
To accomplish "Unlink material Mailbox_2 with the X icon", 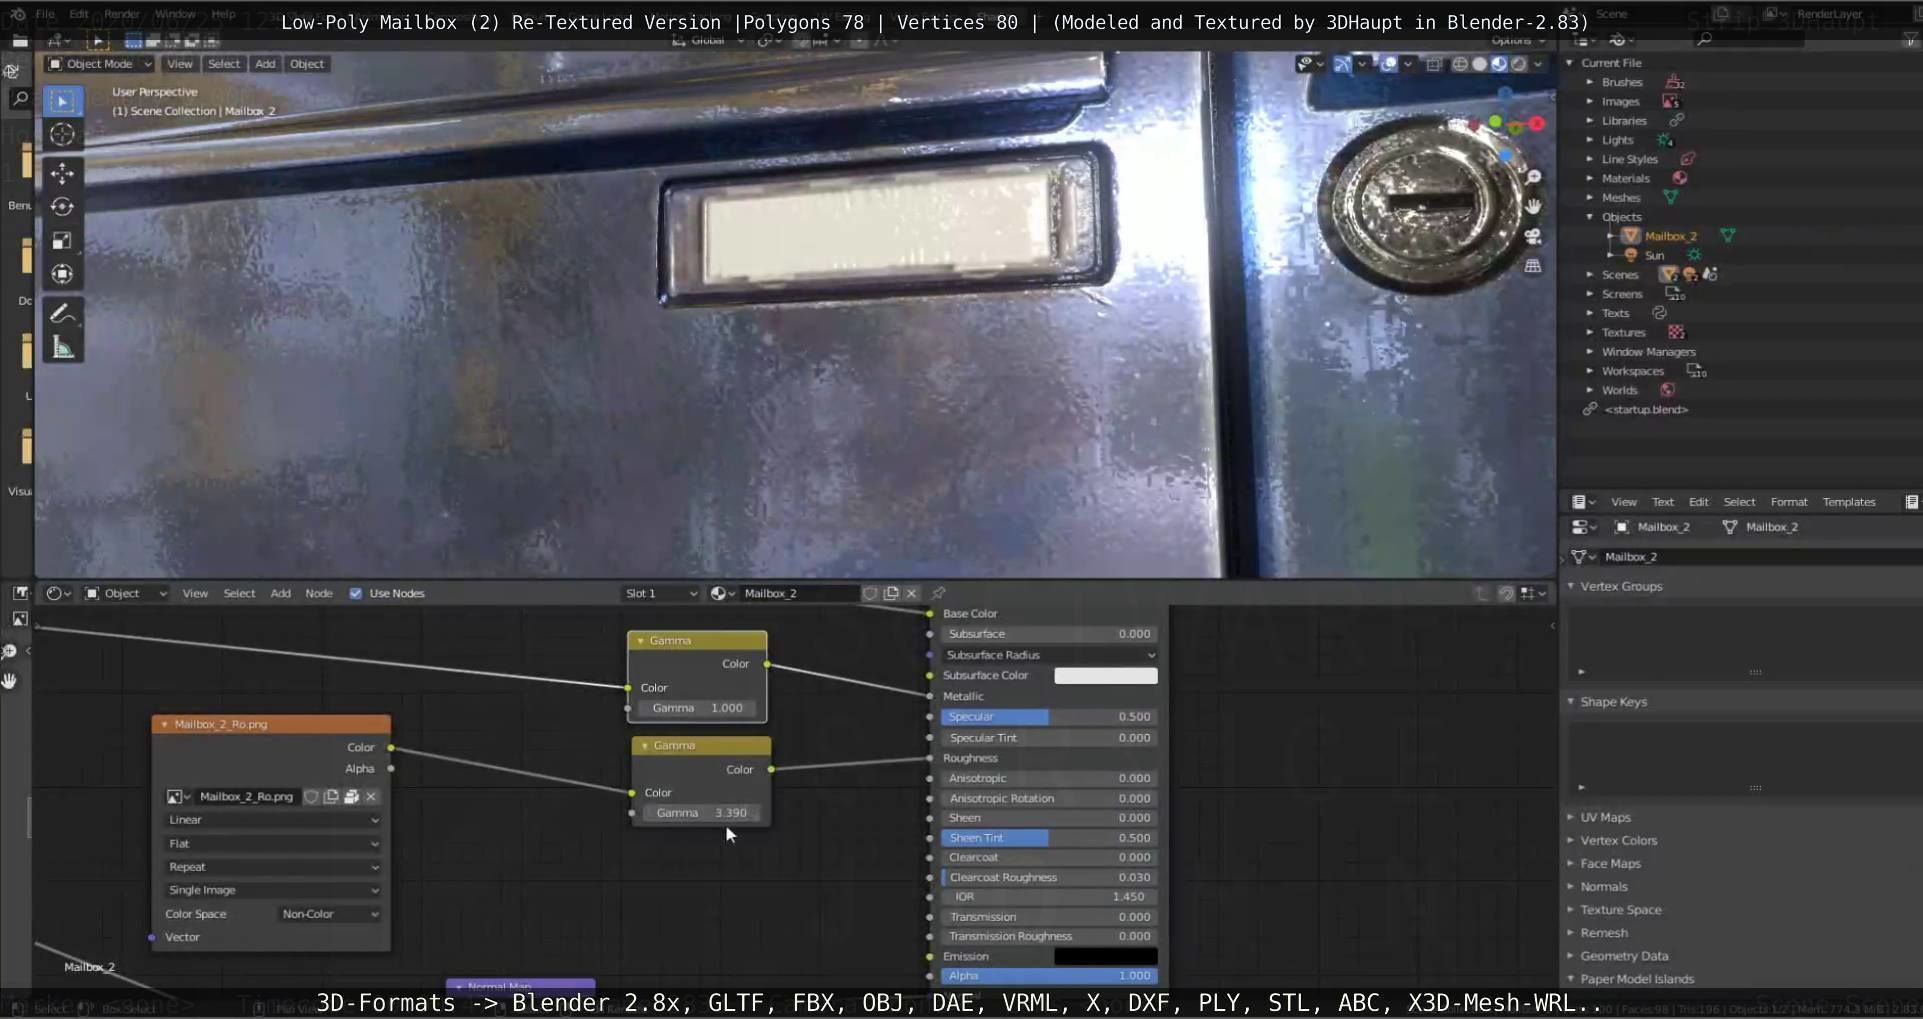I will pos(911,594).
